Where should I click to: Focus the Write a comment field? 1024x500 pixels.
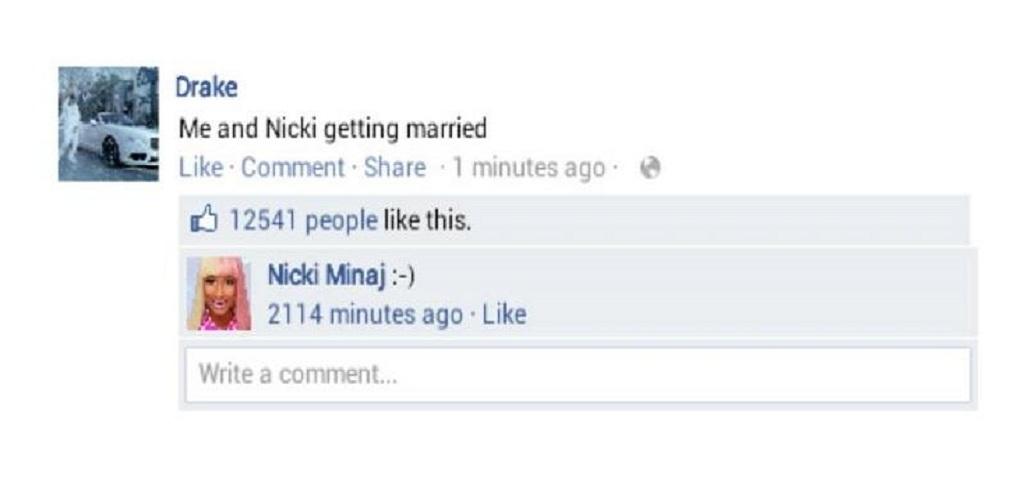pos(578,375)
